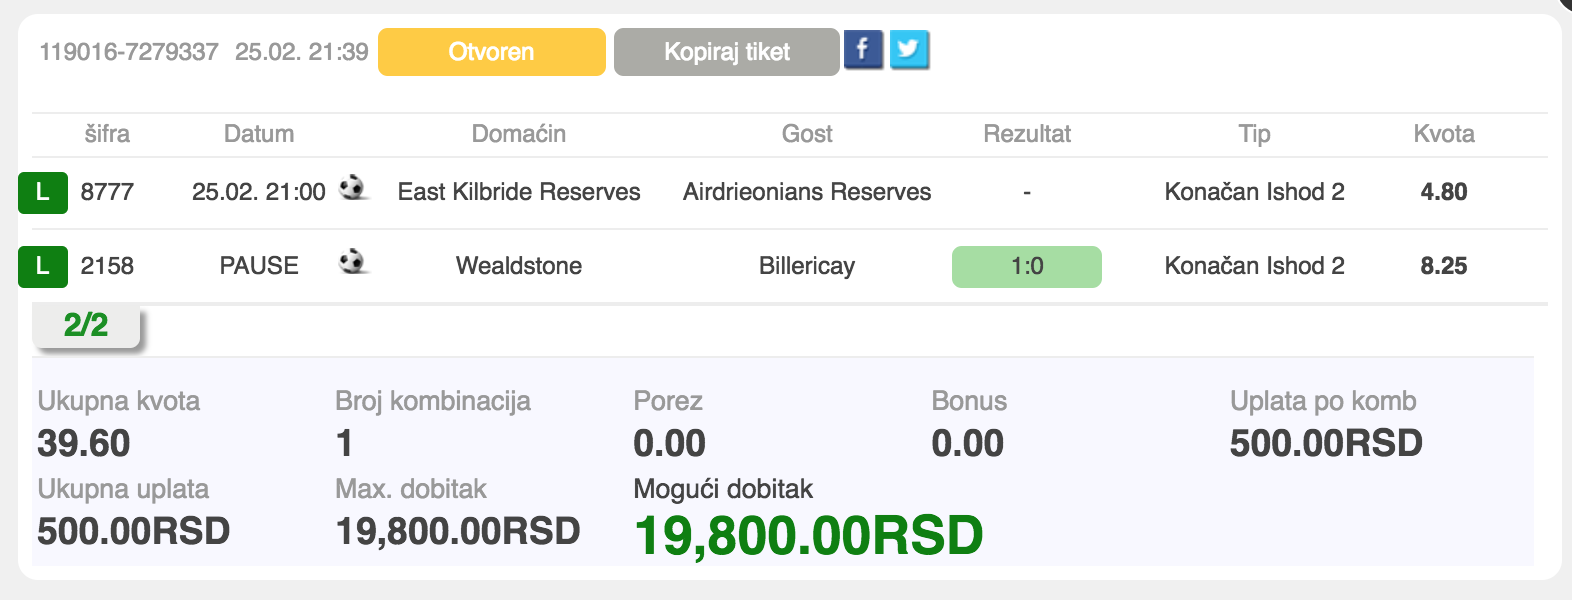Share ticket on Twitter icon
The image size is (1572, 600).
[x=908, y=50]
